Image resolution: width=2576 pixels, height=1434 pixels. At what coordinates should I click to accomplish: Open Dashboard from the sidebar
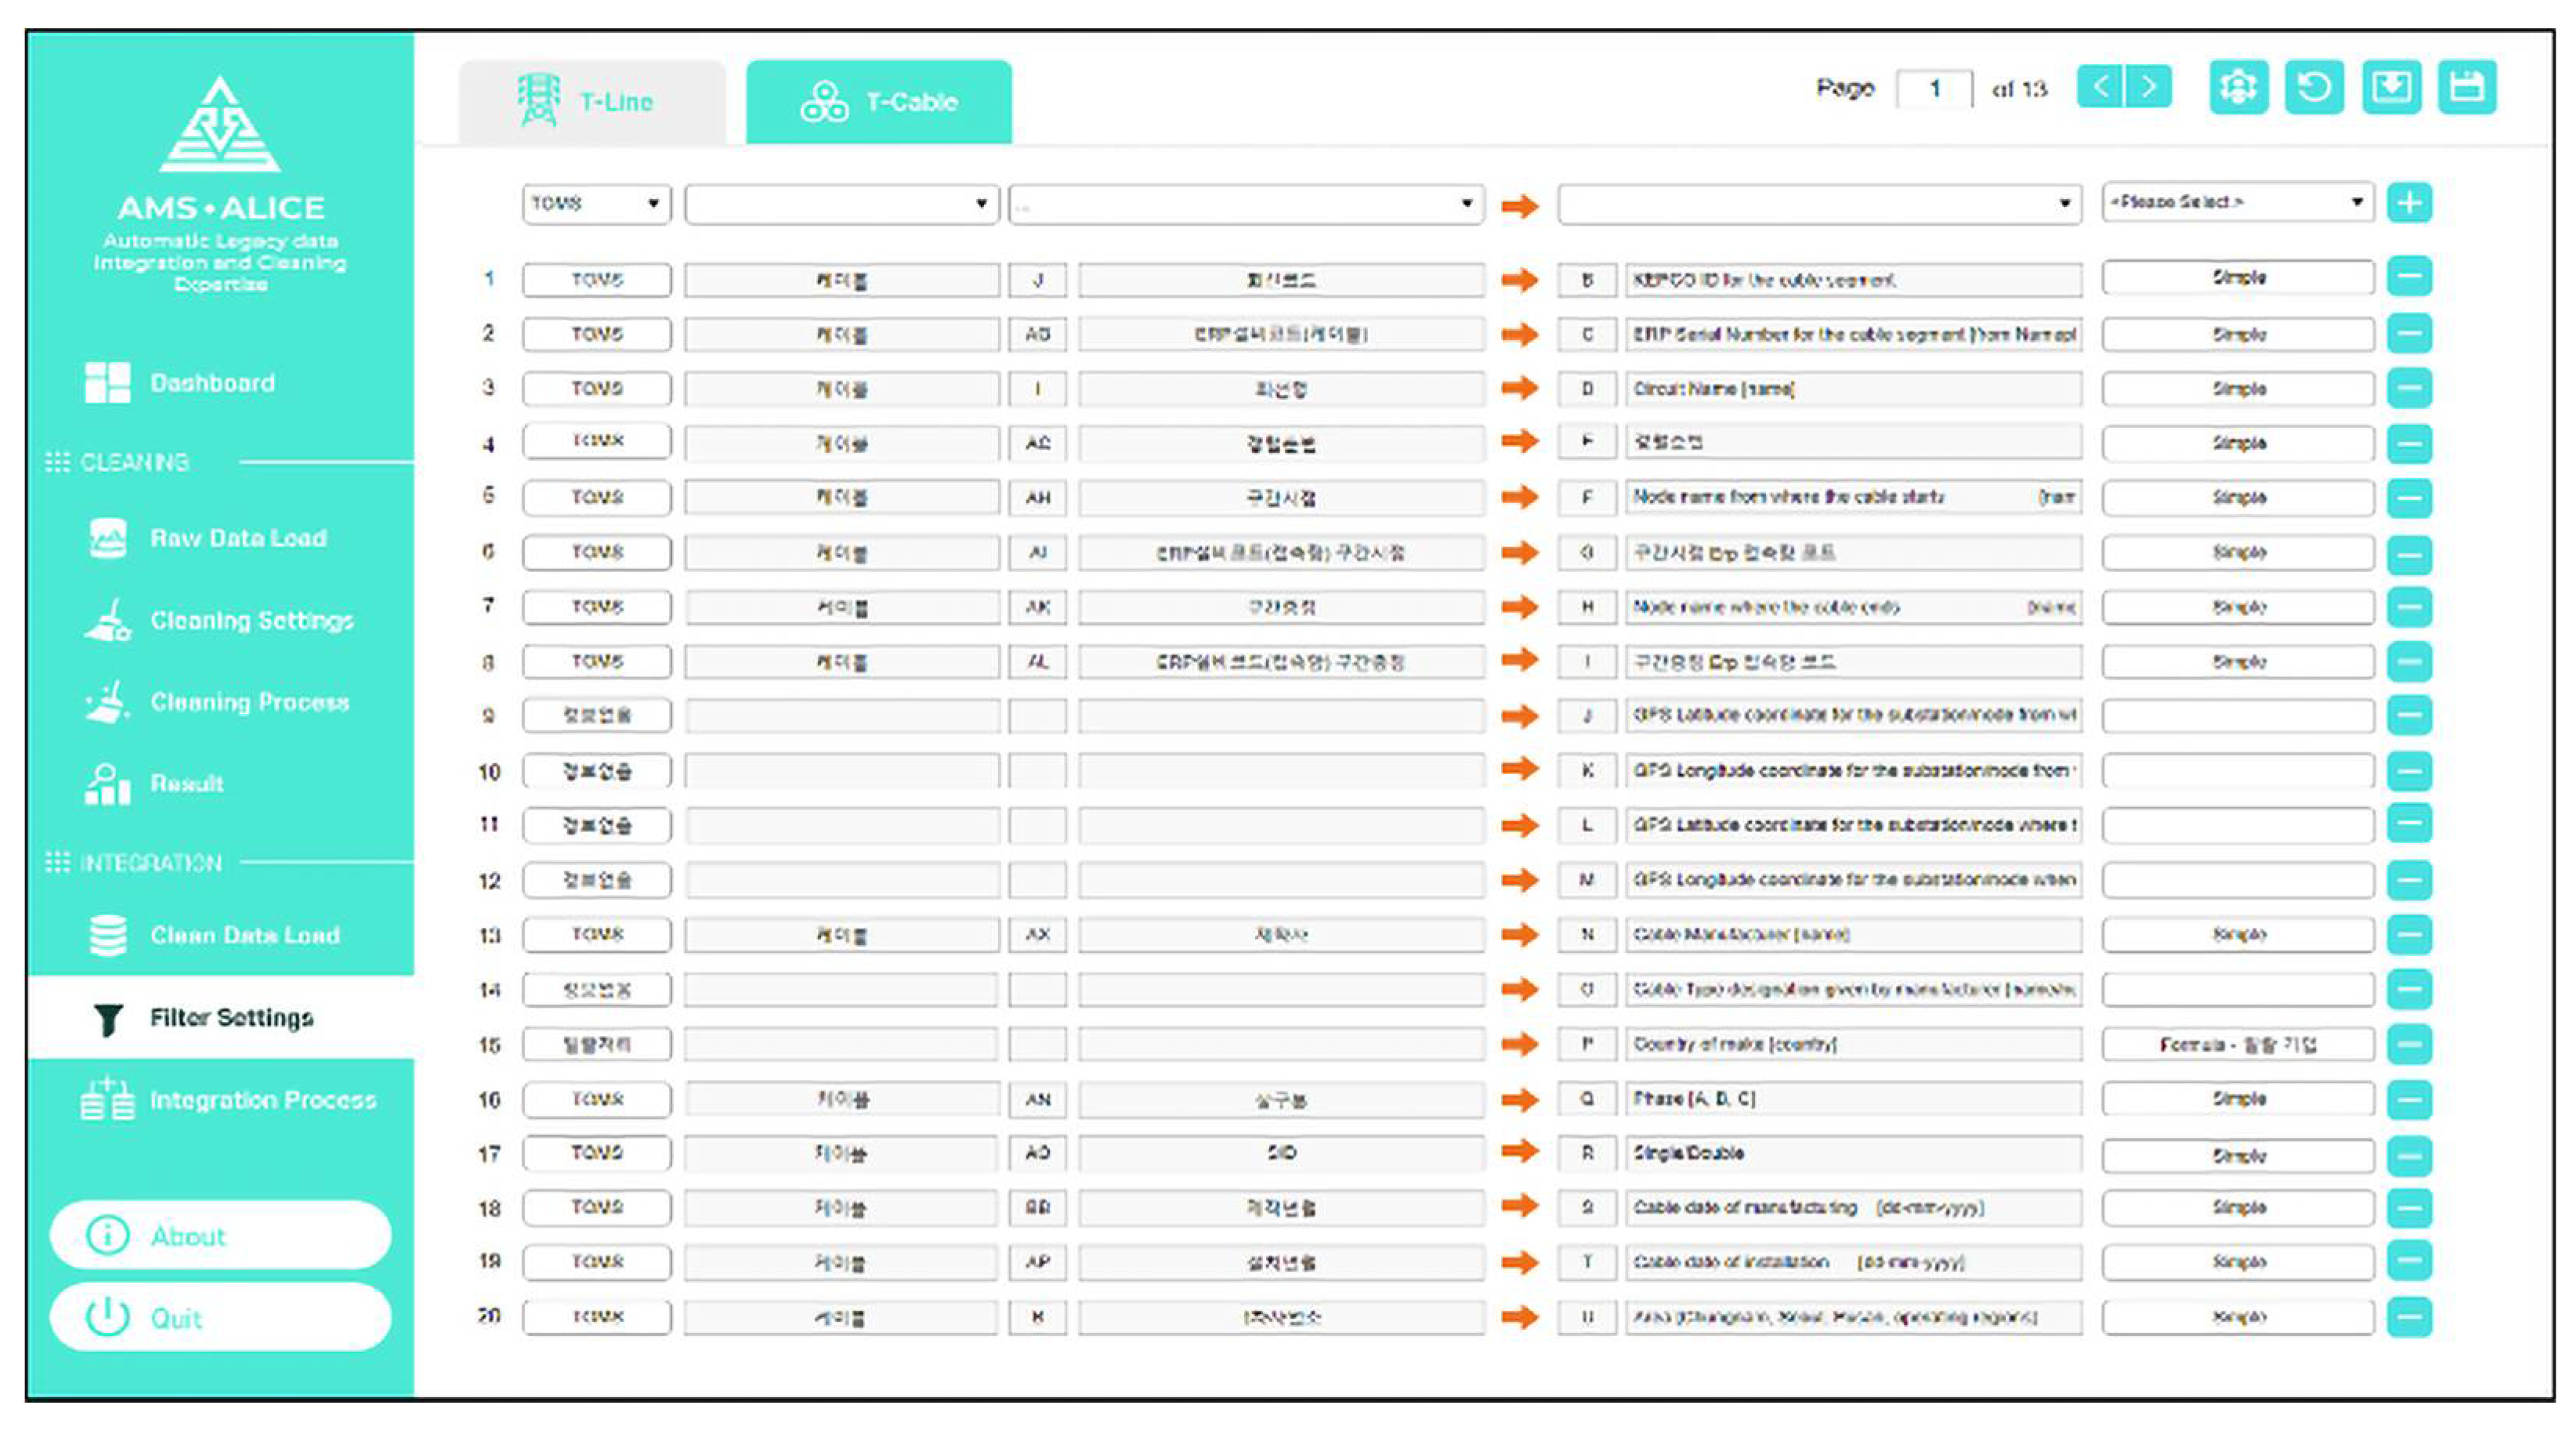pos(211,383)
